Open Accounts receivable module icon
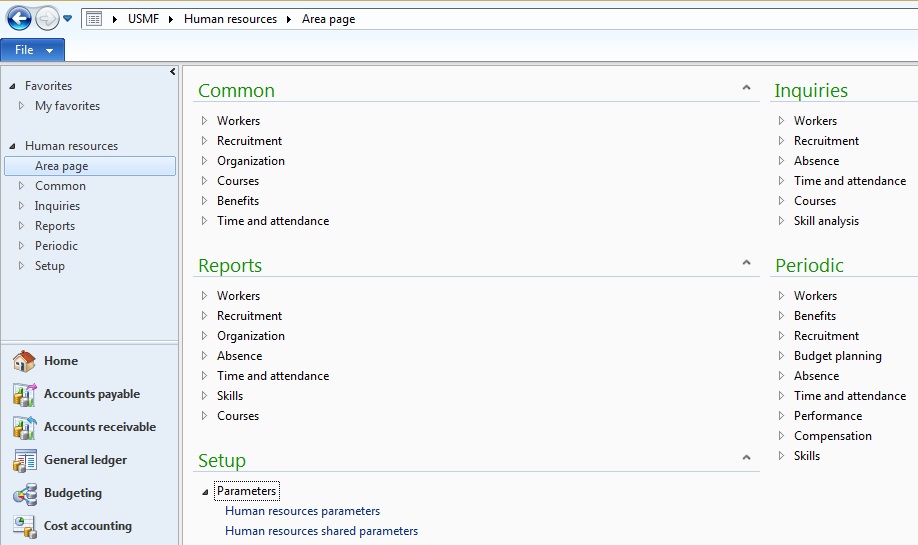Image resolution: width=918 pixels, height=545 pixels. coord(24,427)
